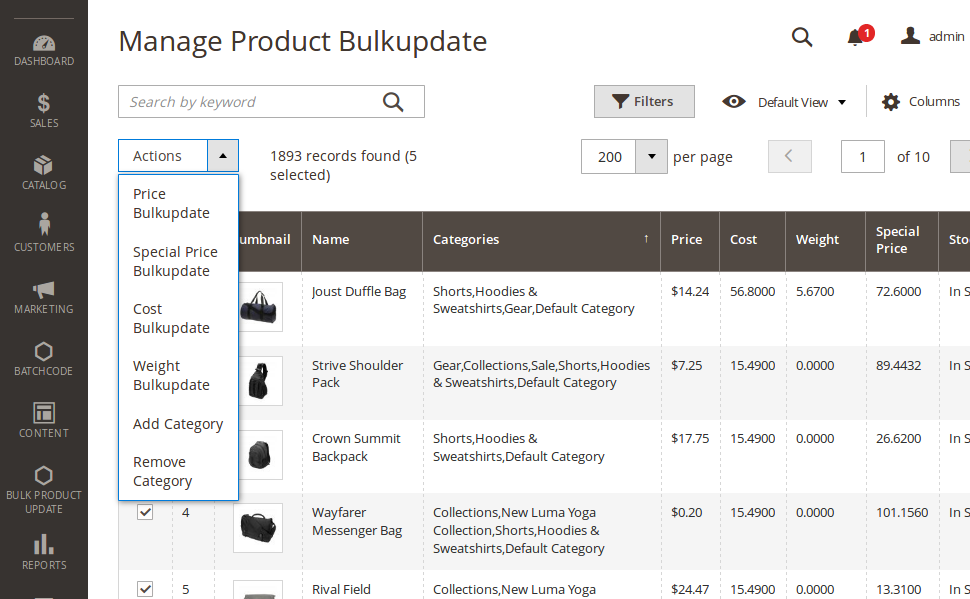The height and width of the screenshot is (599, 970).
Task: Click the Filters button
Action: coord(644,102)
